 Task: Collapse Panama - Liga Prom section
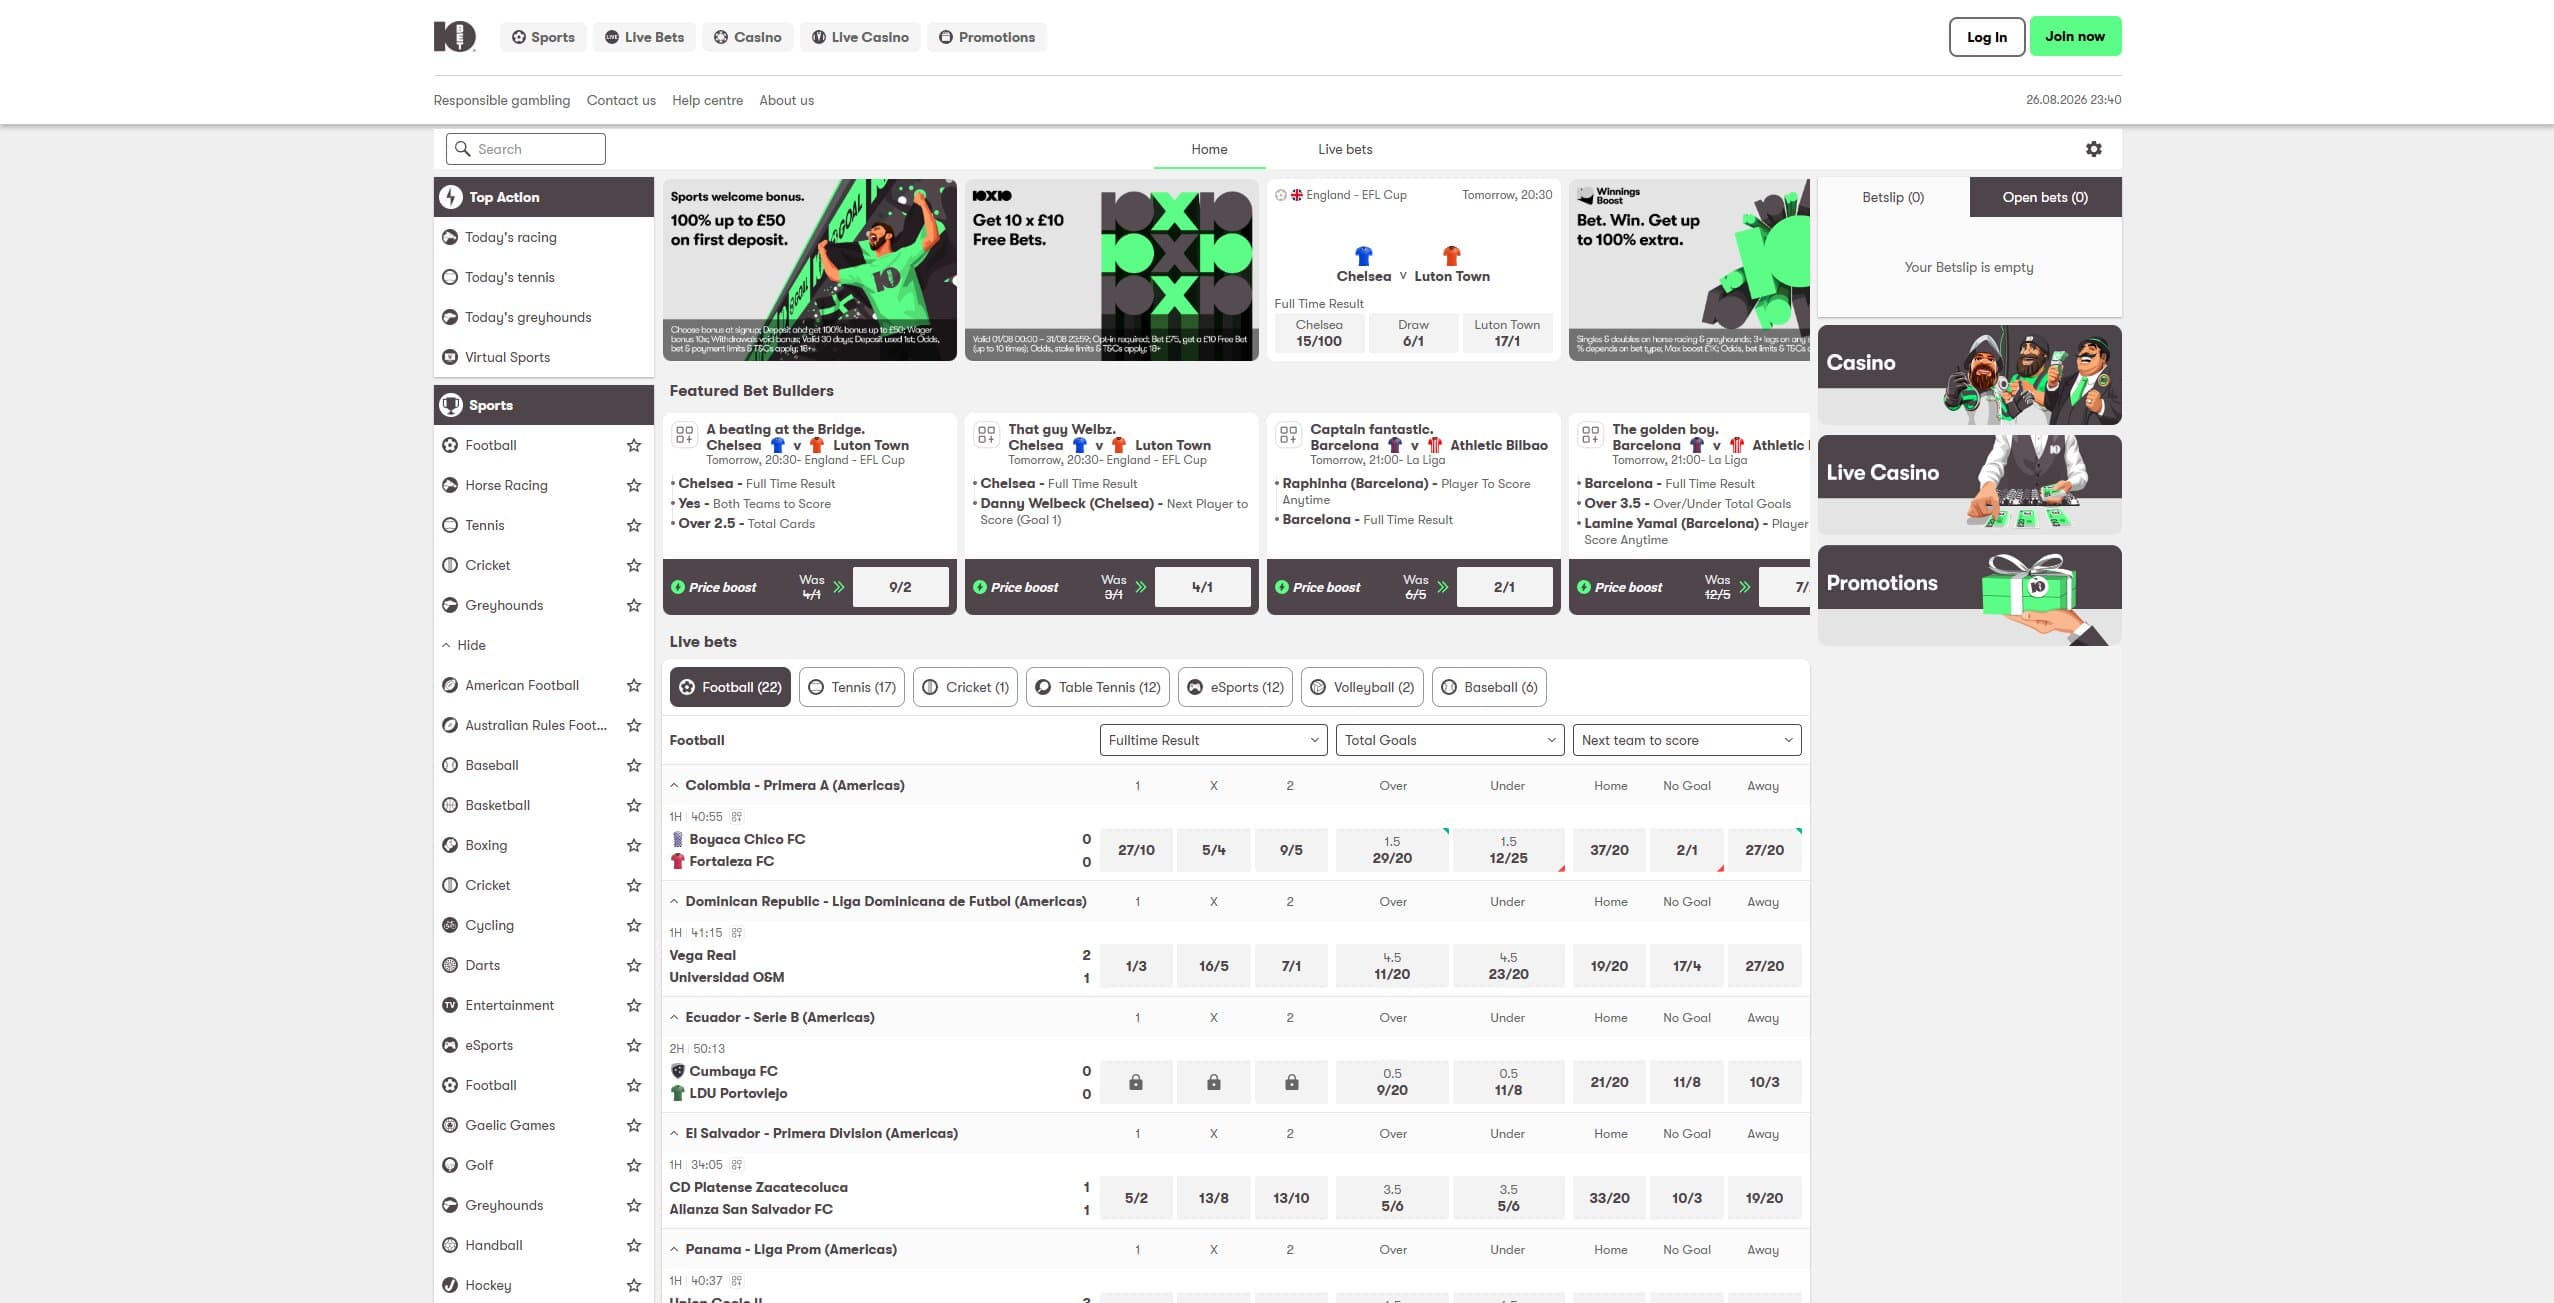click(x=674, y=1250)
